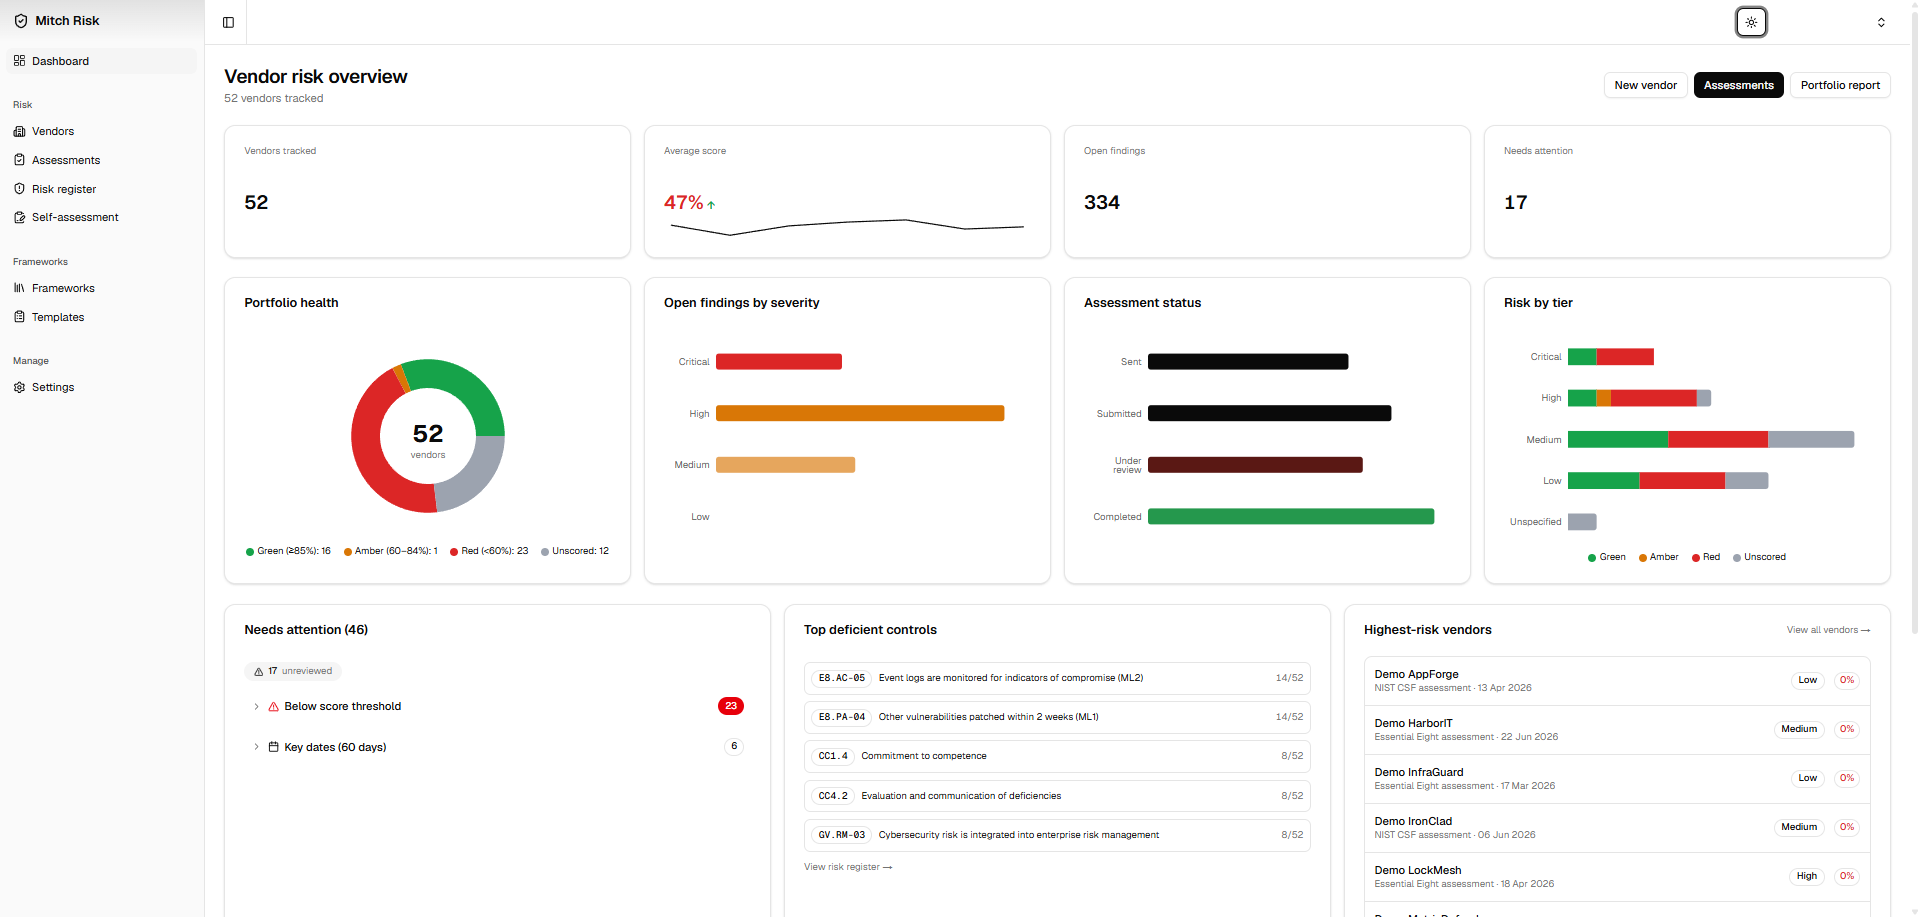Click the Vendors tracked 52 card
The height and width of the screenshot is (917, 1920).
[427, 191]
